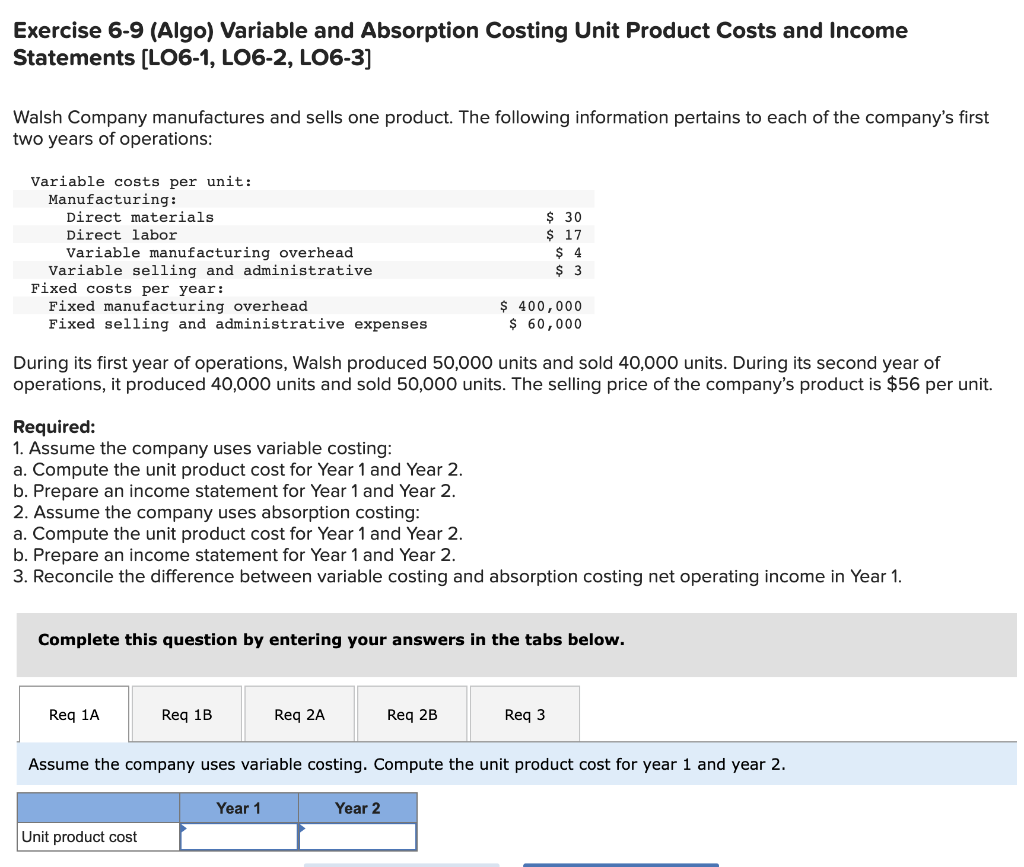This screenshot has width=1024, height=867.
Task: Switch to the Req 2A tab
Action: tap(299, 713)
